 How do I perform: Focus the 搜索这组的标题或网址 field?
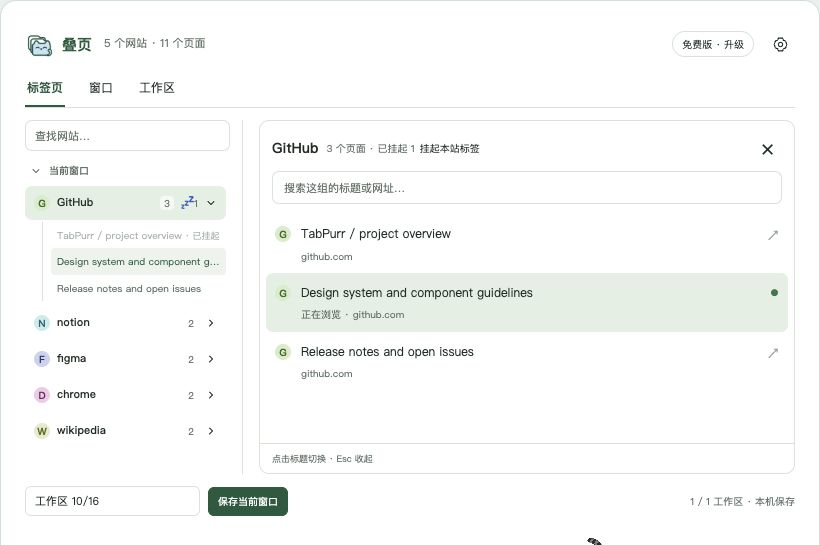pos(527,188)
